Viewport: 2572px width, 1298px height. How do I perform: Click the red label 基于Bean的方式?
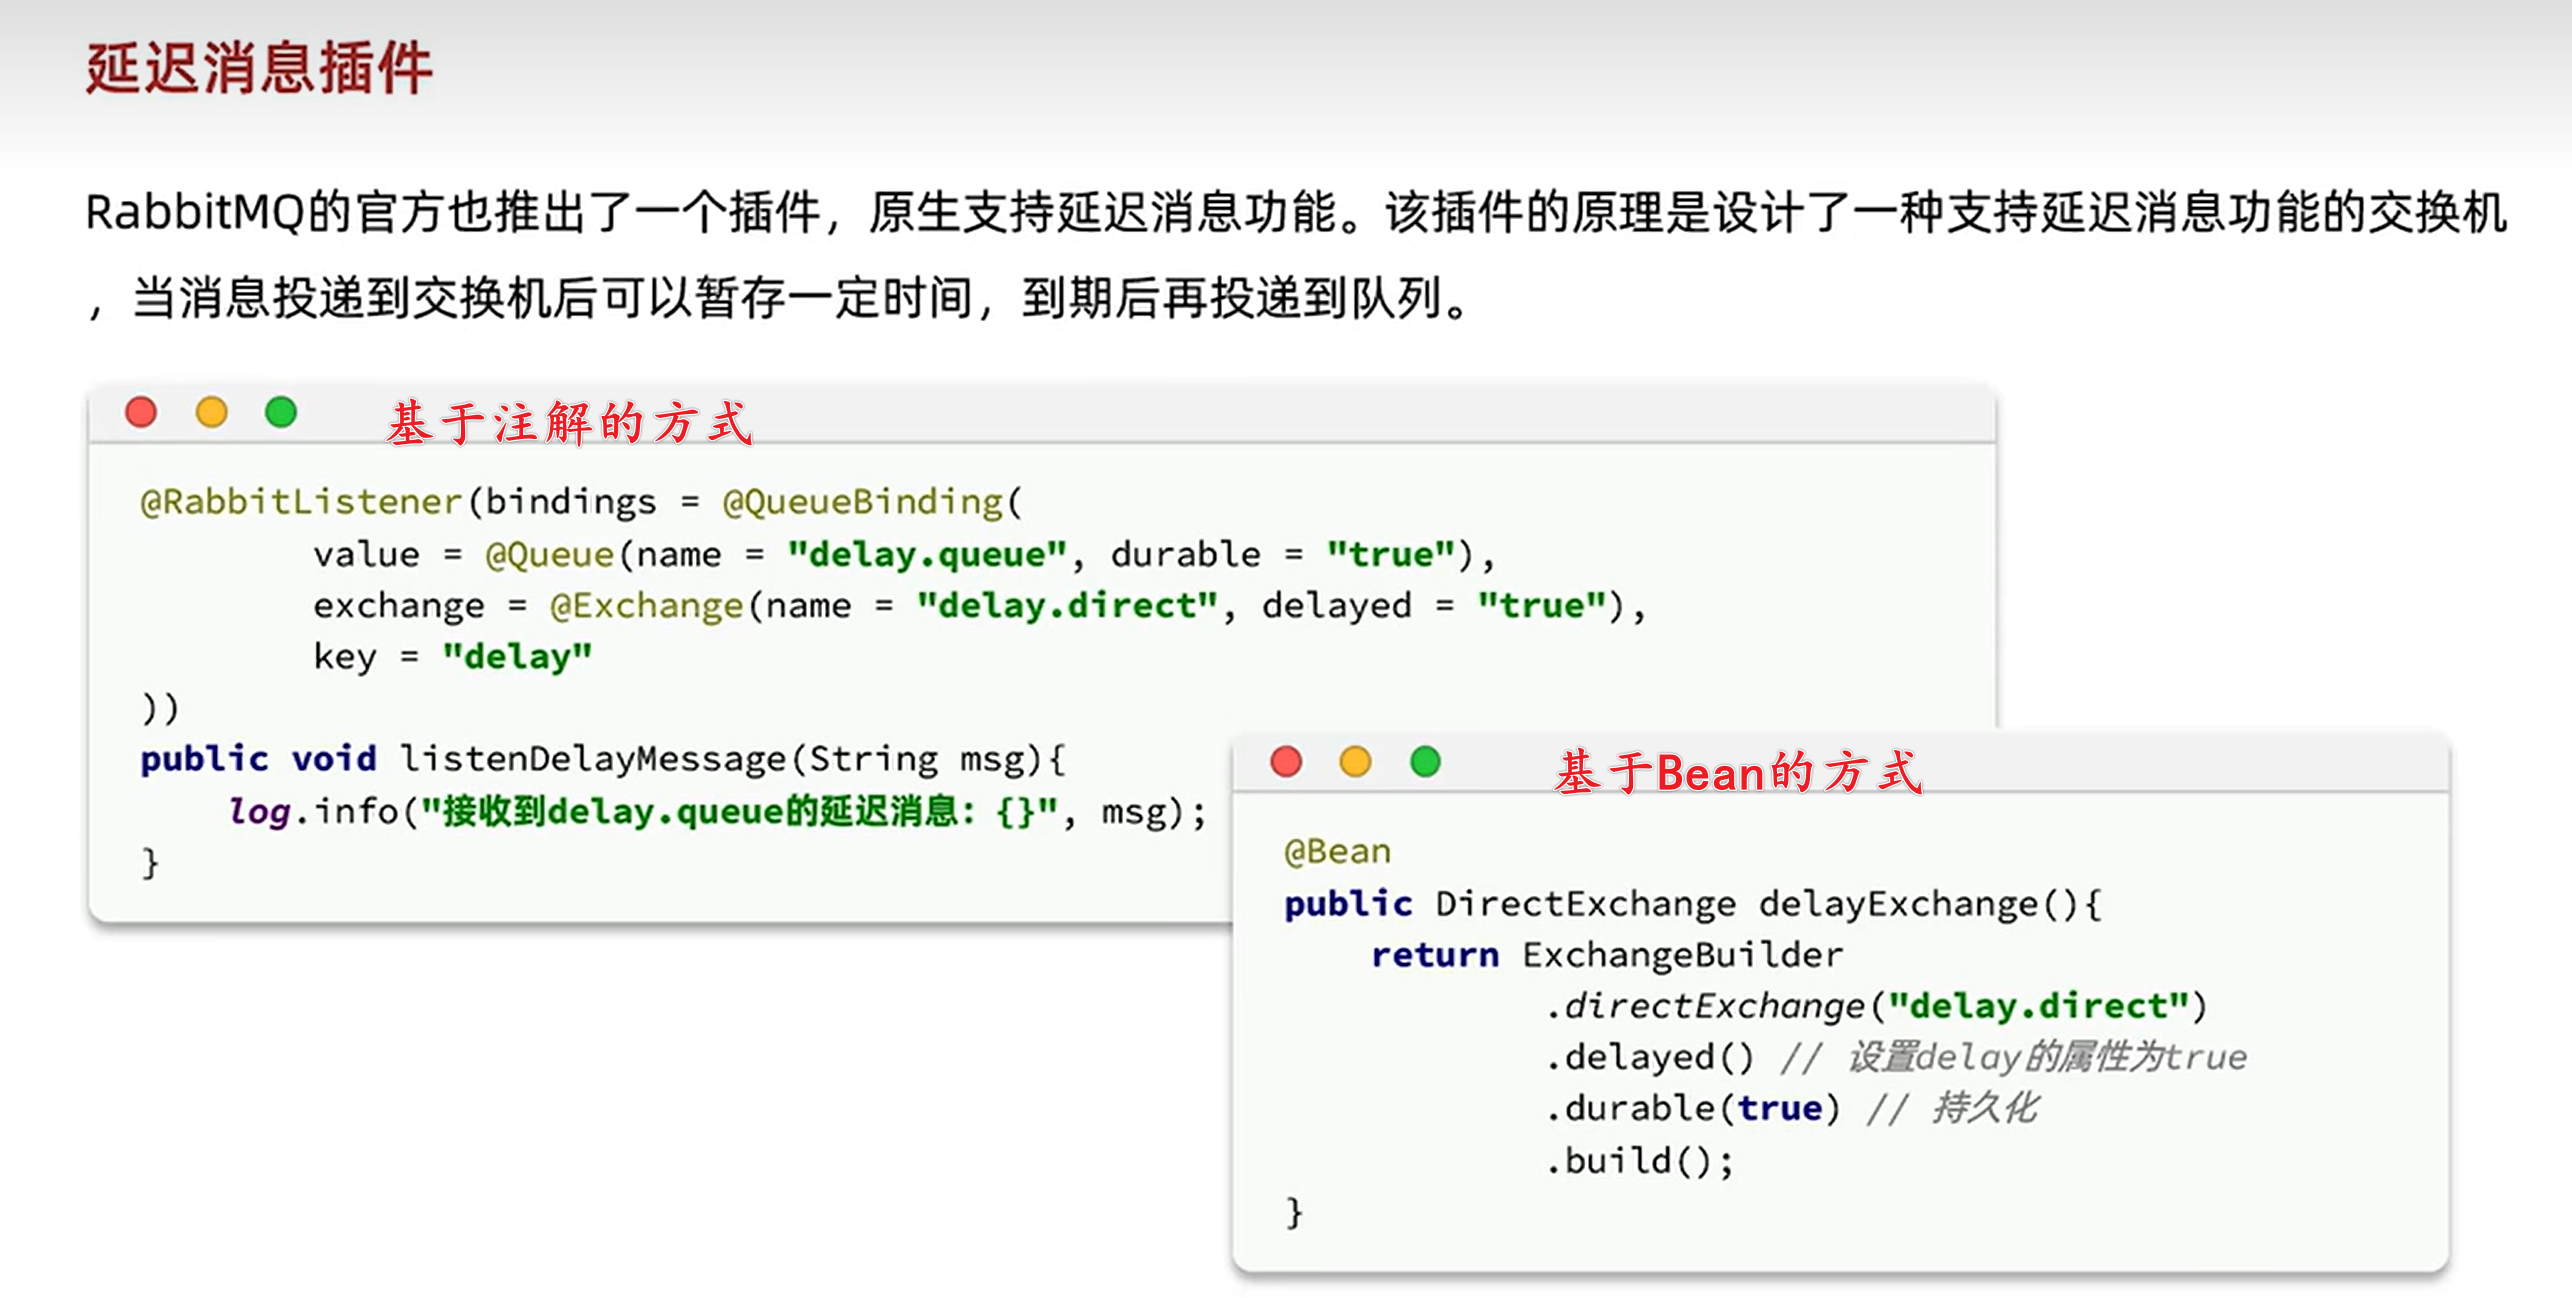point(1738,772)
